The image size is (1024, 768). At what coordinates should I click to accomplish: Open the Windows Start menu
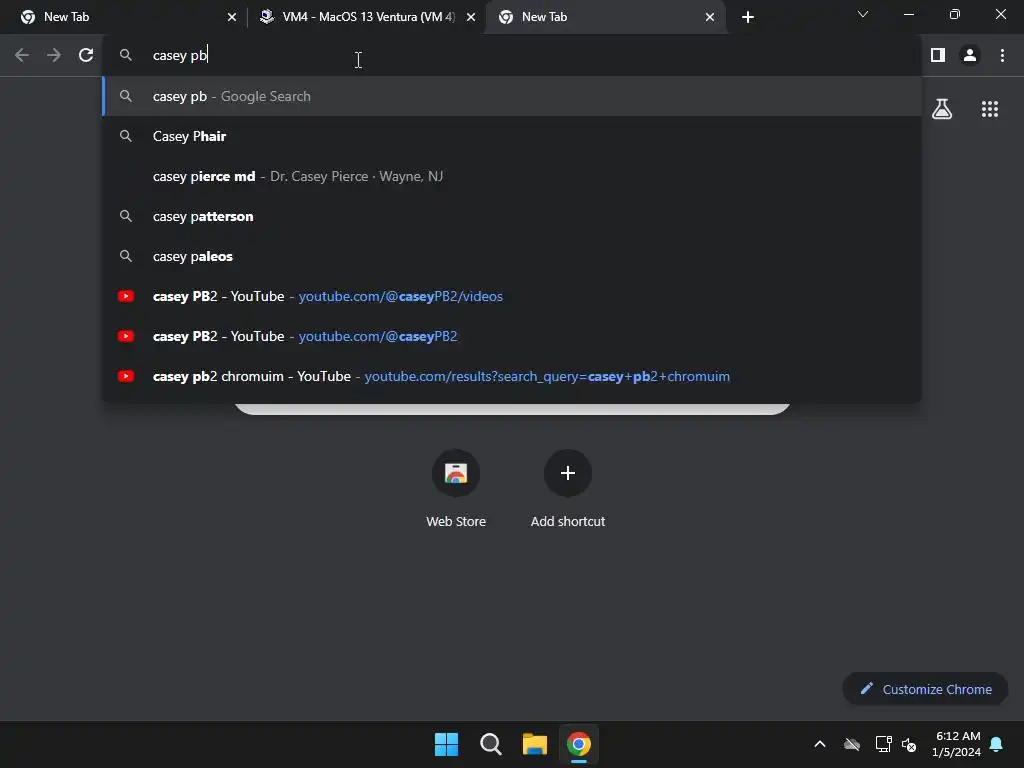(447, 744)
